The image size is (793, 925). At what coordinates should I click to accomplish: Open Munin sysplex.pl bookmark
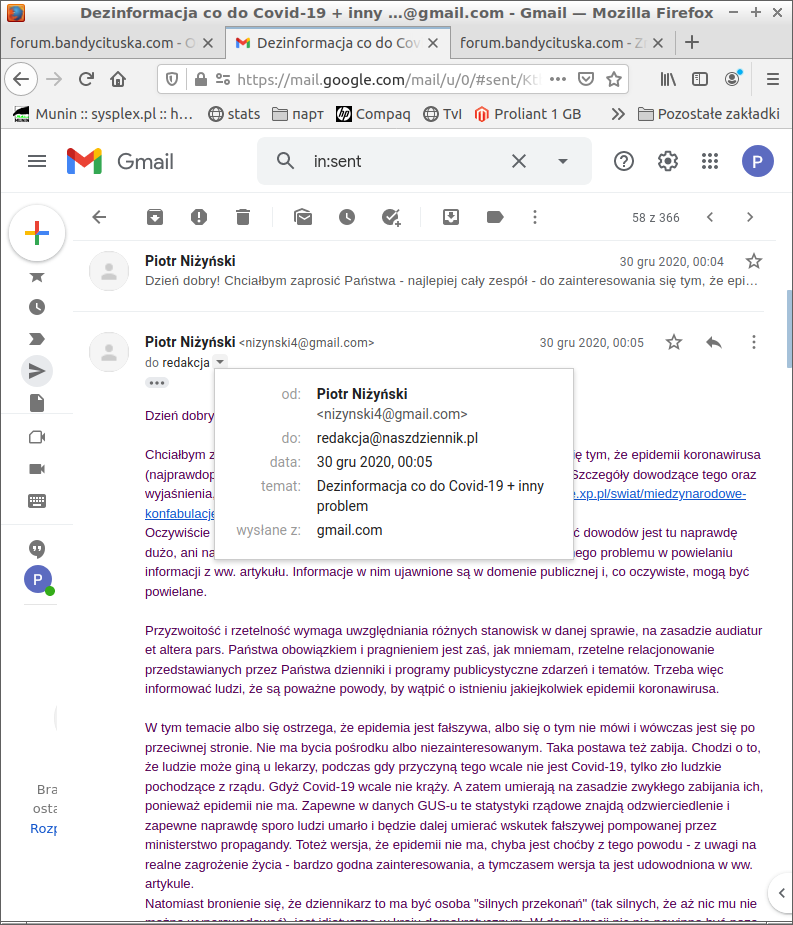103,114
